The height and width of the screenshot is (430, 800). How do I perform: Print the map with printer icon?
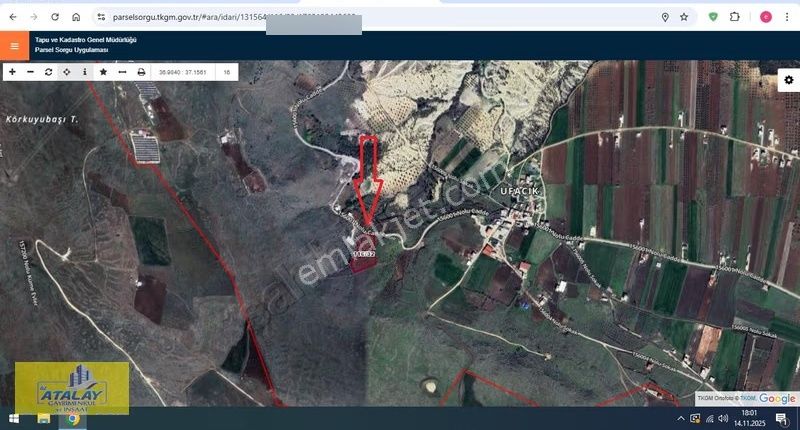click(141, 72)
